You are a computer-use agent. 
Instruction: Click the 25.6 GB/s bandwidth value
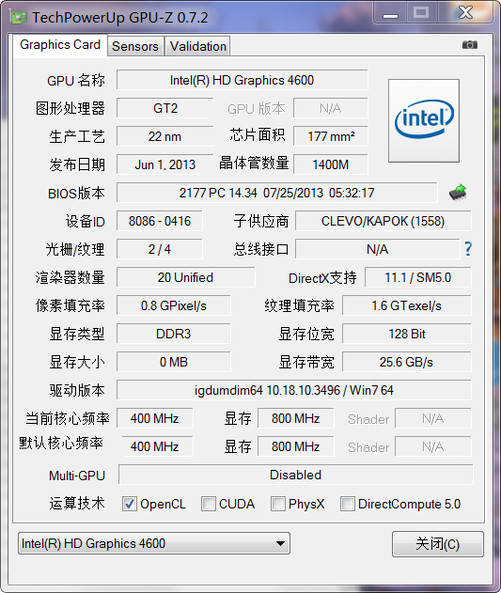click(x=406, y=362)
